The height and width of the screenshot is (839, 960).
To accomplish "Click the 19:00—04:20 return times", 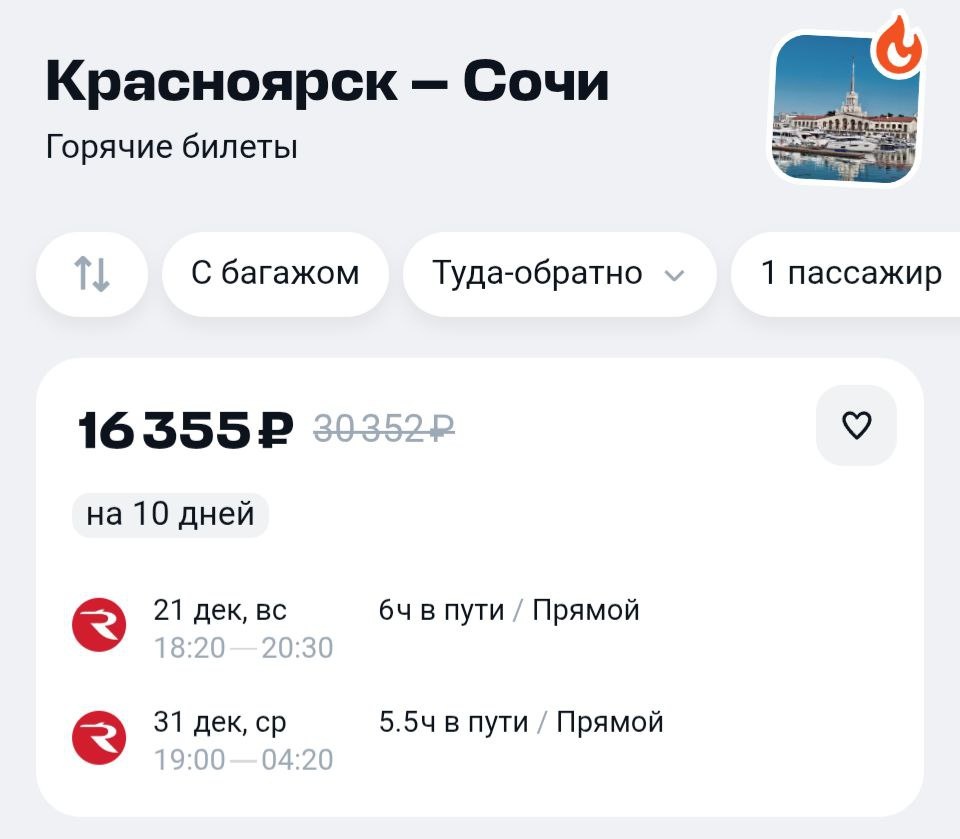I will (243, 760).
